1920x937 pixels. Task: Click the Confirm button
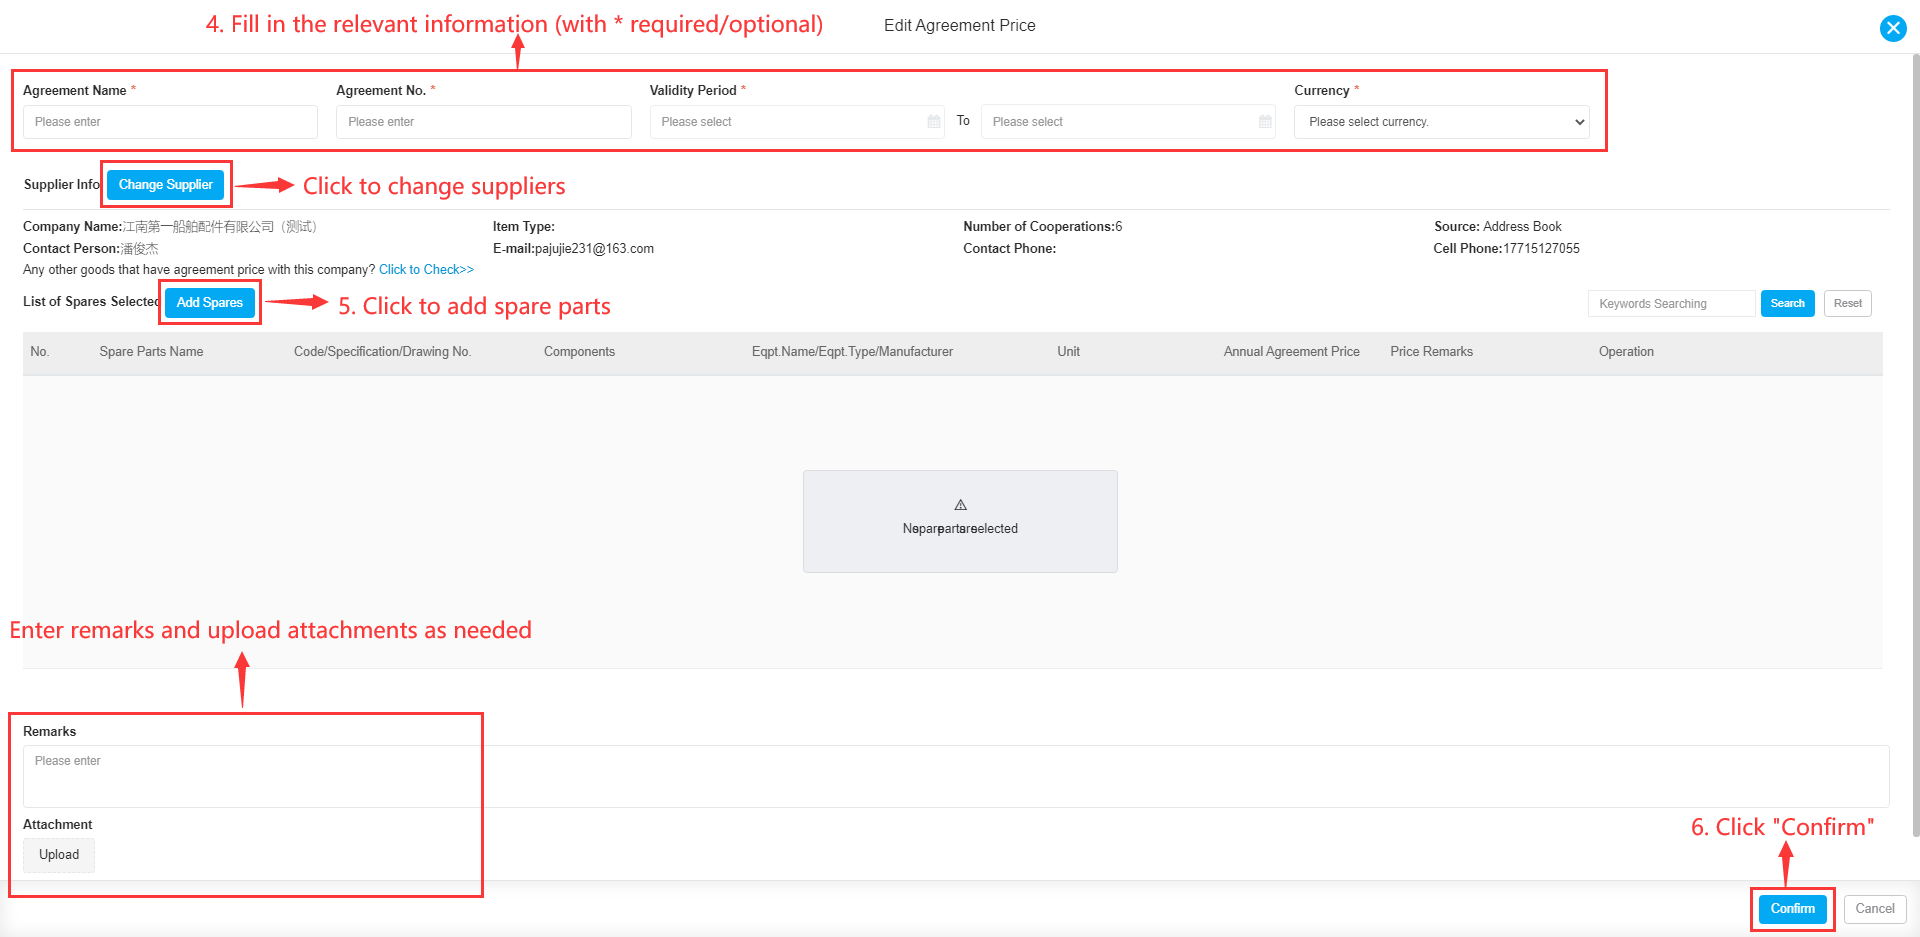click(1793, 909)
